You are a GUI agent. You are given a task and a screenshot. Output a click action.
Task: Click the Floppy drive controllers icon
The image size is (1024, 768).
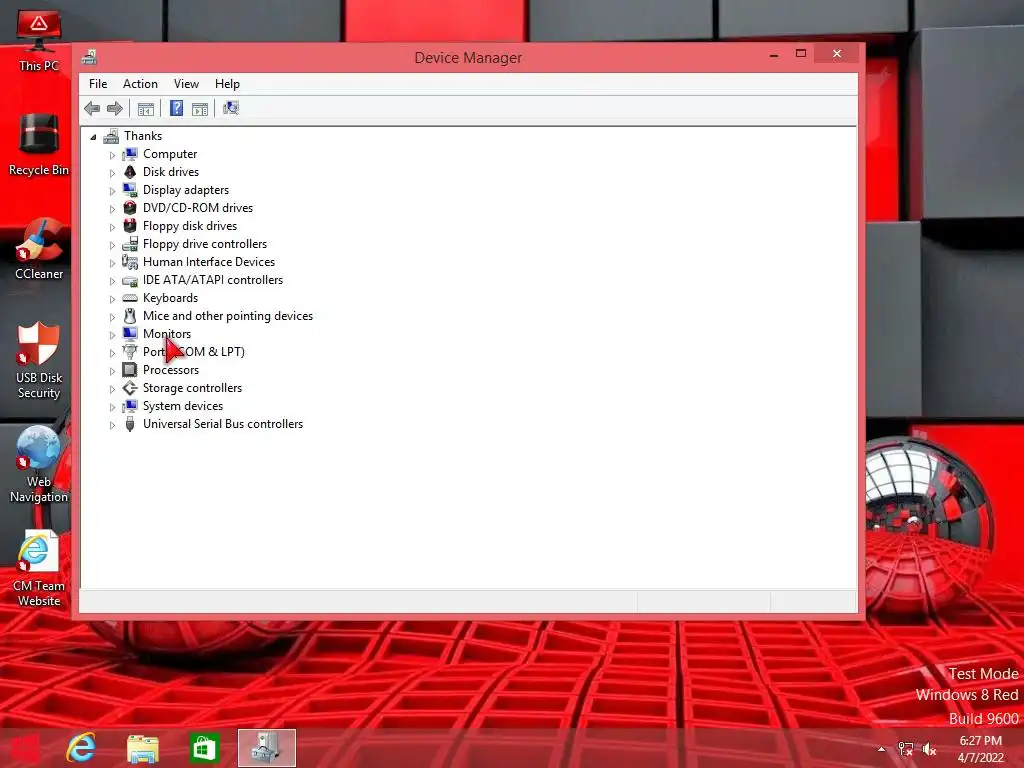(130, 244)
